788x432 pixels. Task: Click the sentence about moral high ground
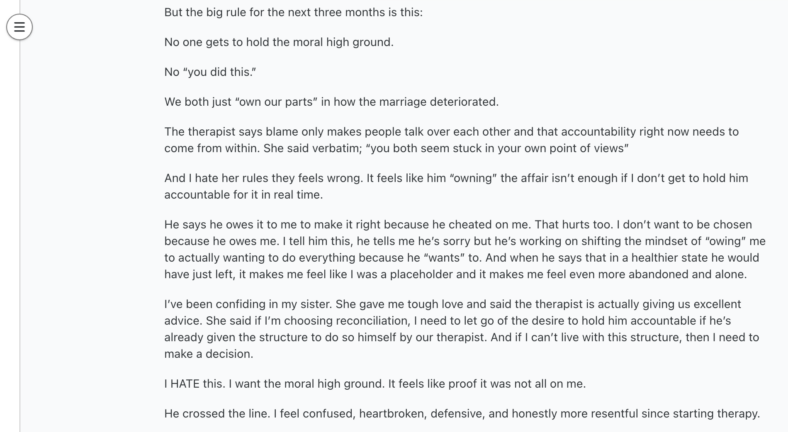[x=279, y=42]
